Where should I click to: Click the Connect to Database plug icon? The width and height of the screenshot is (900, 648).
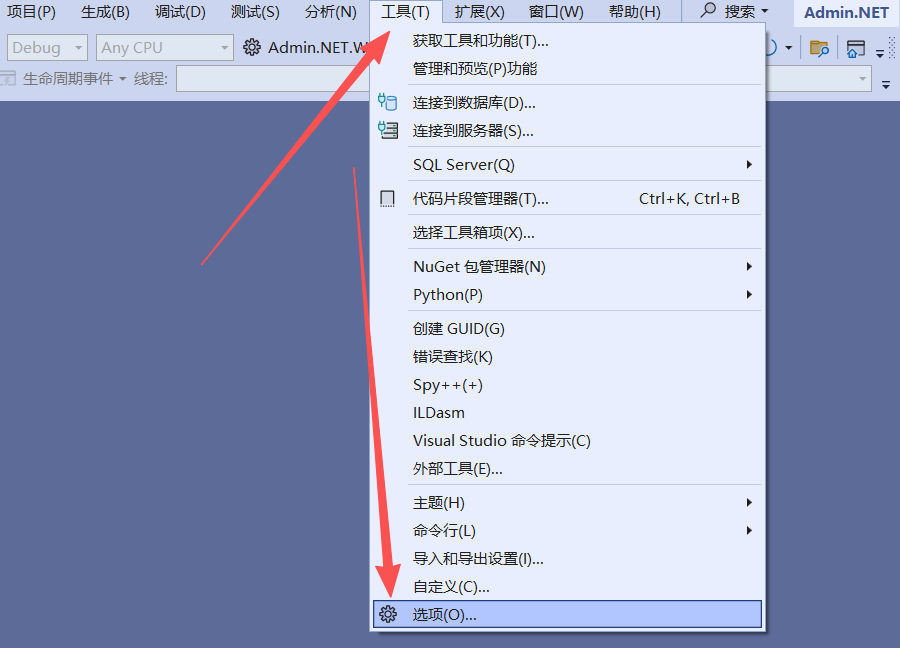tap(387, 102)
